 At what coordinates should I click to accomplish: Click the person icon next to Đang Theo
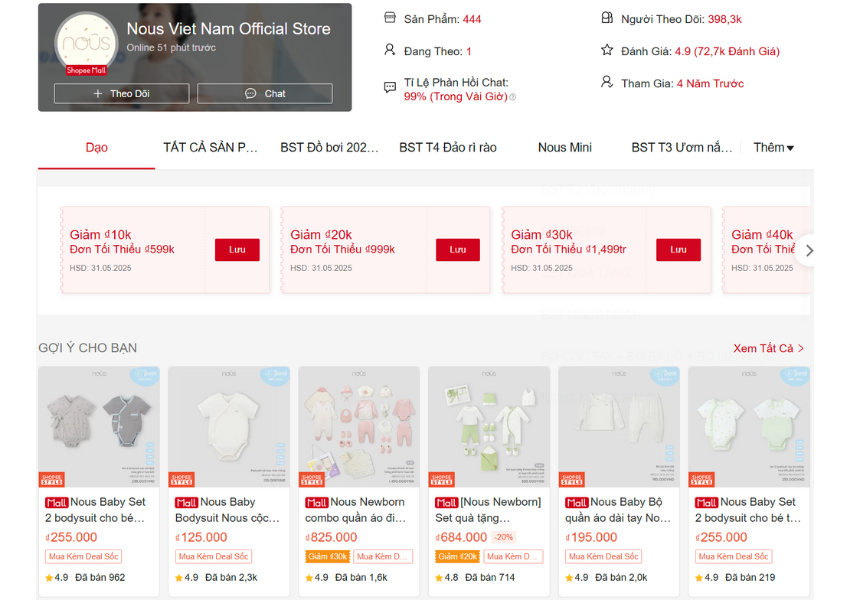click(x=390, y=50)
